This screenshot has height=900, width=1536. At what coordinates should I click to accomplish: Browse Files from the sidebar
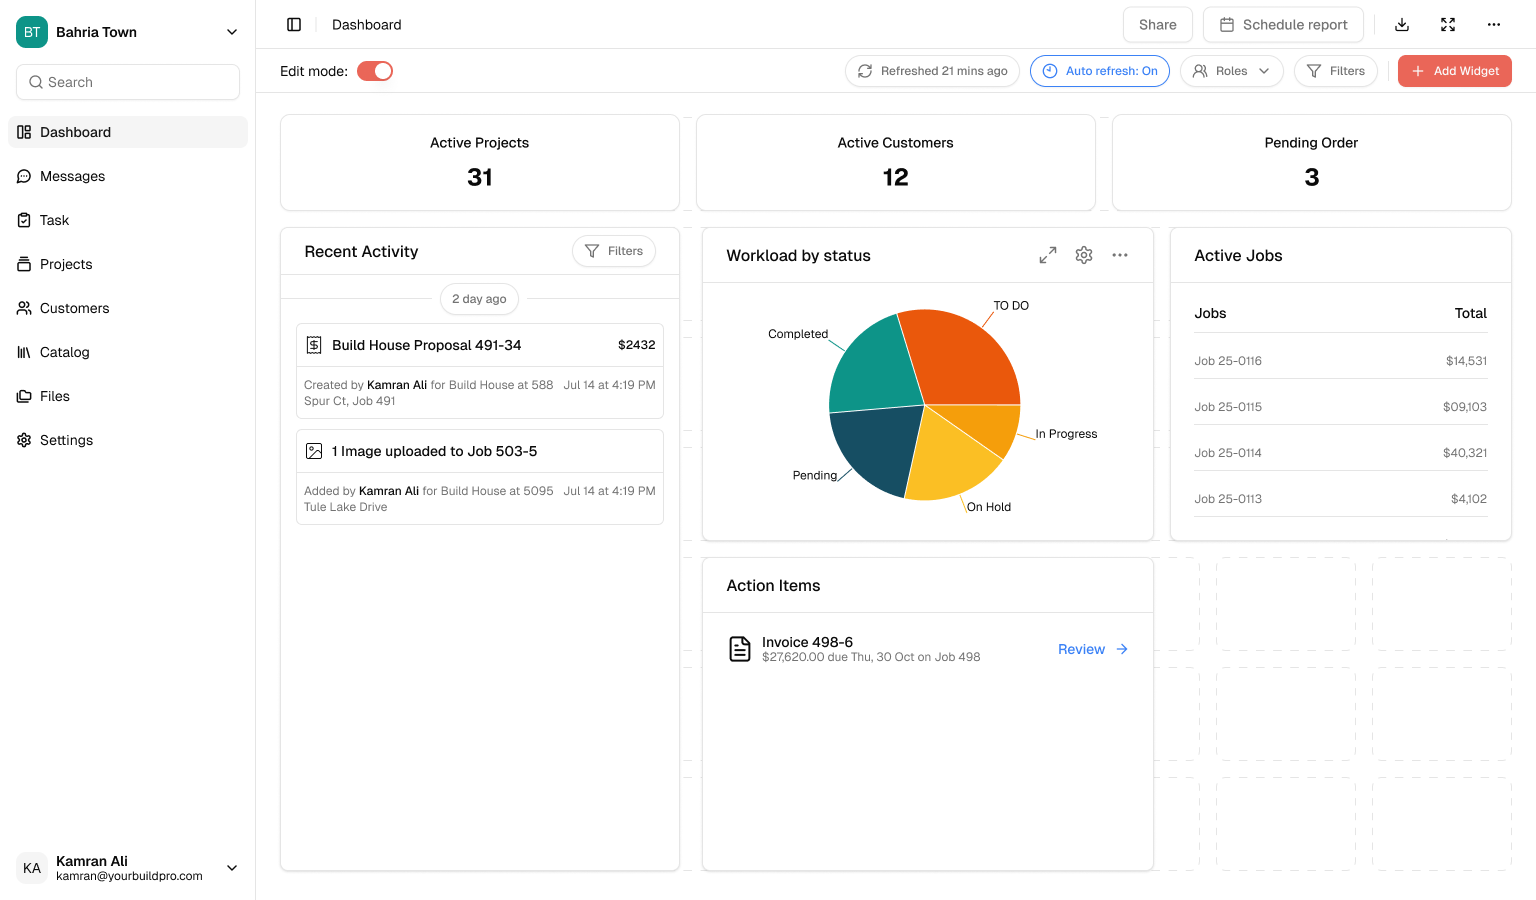[x=55, y=396]
